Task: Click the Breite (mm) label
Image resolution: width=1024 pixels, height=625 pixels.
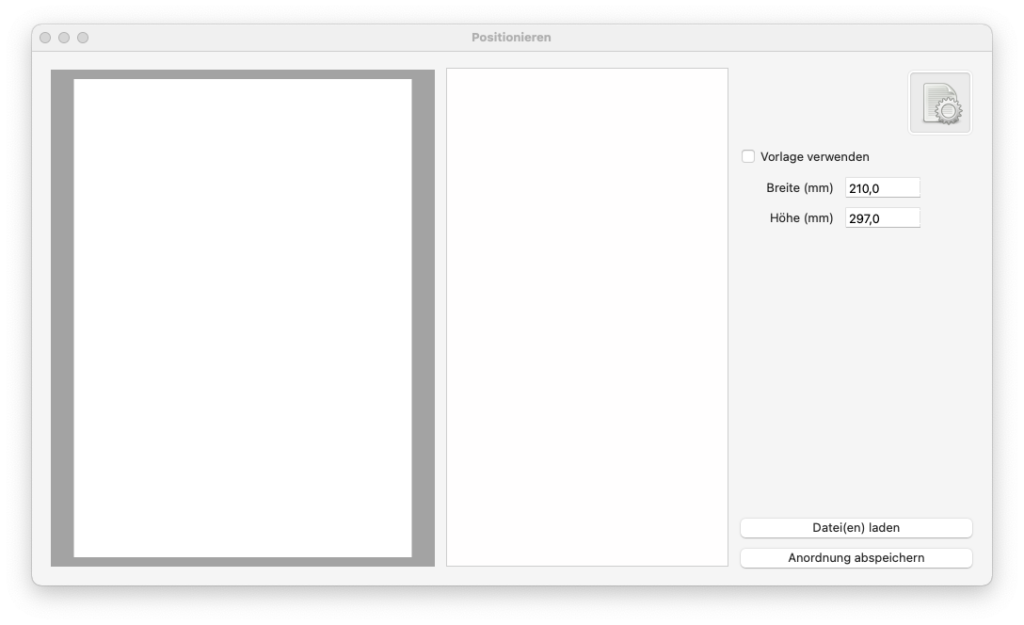Action: tap(799, 188)
